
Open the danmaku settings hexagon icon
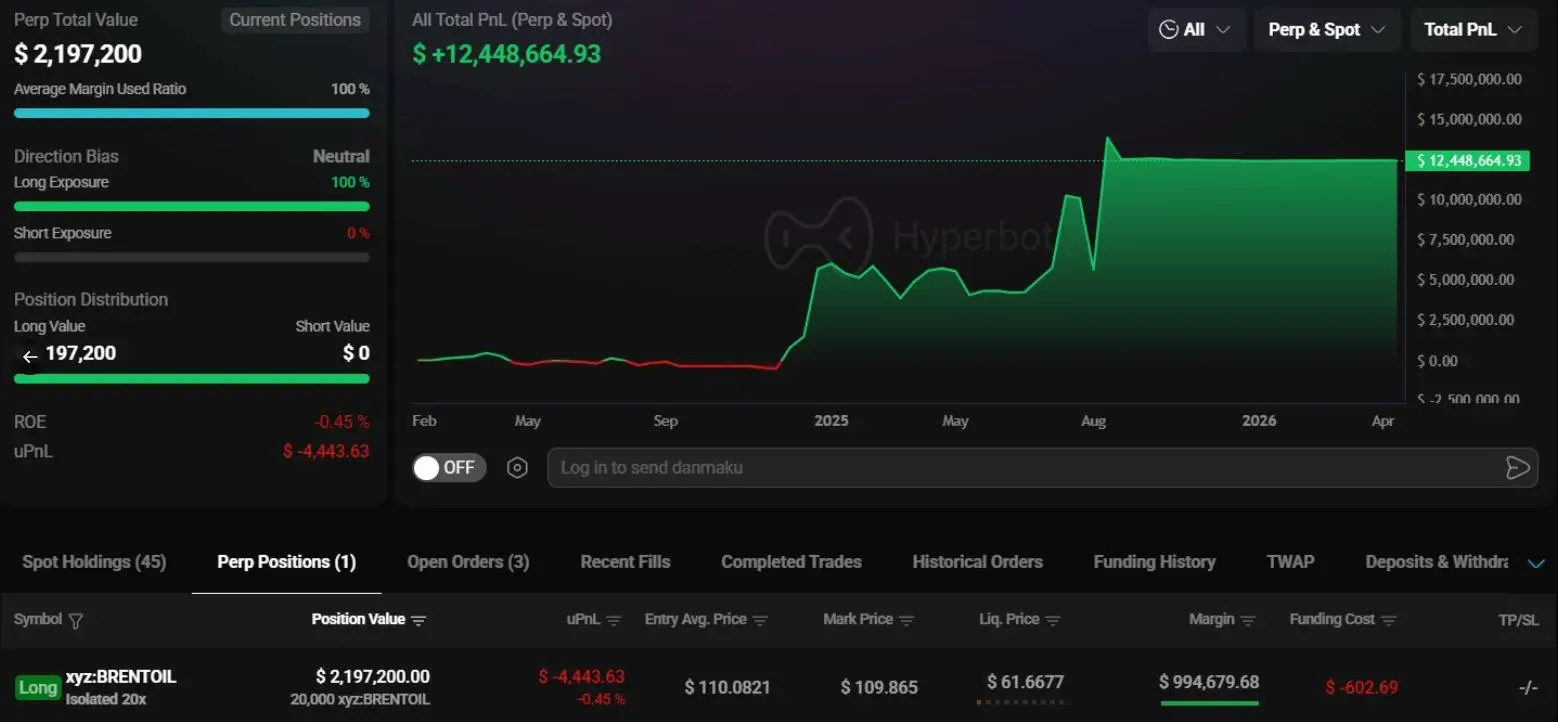pos(517,468)
